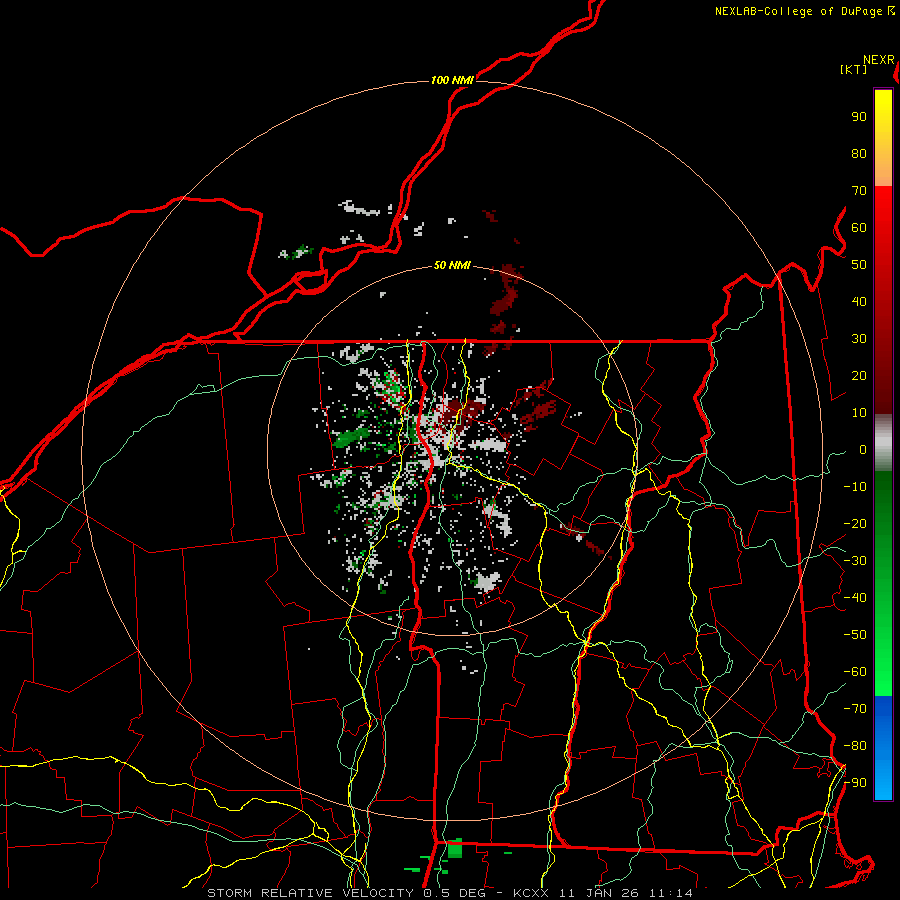Click the NEXLAB-College of DuPage credit text

[x=804, y=11]
